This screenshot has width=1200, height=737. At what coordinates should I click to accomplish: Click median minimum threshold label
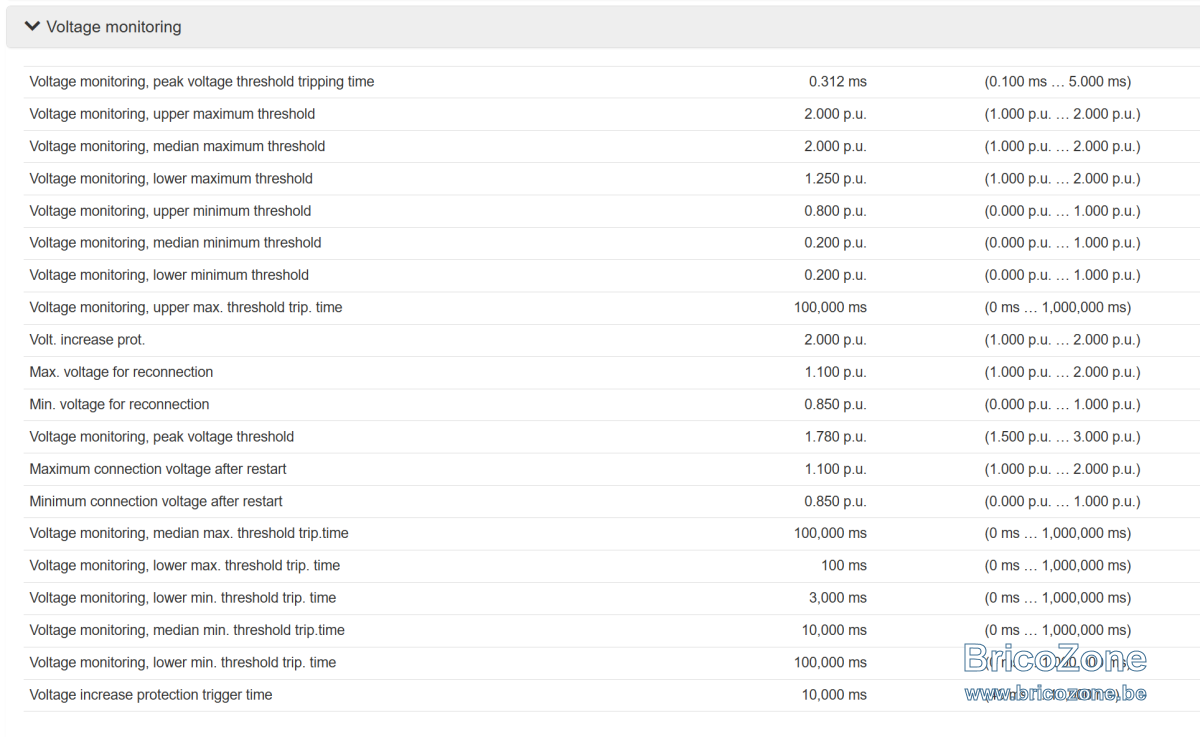pyautogui.click(x=175, y=243)
